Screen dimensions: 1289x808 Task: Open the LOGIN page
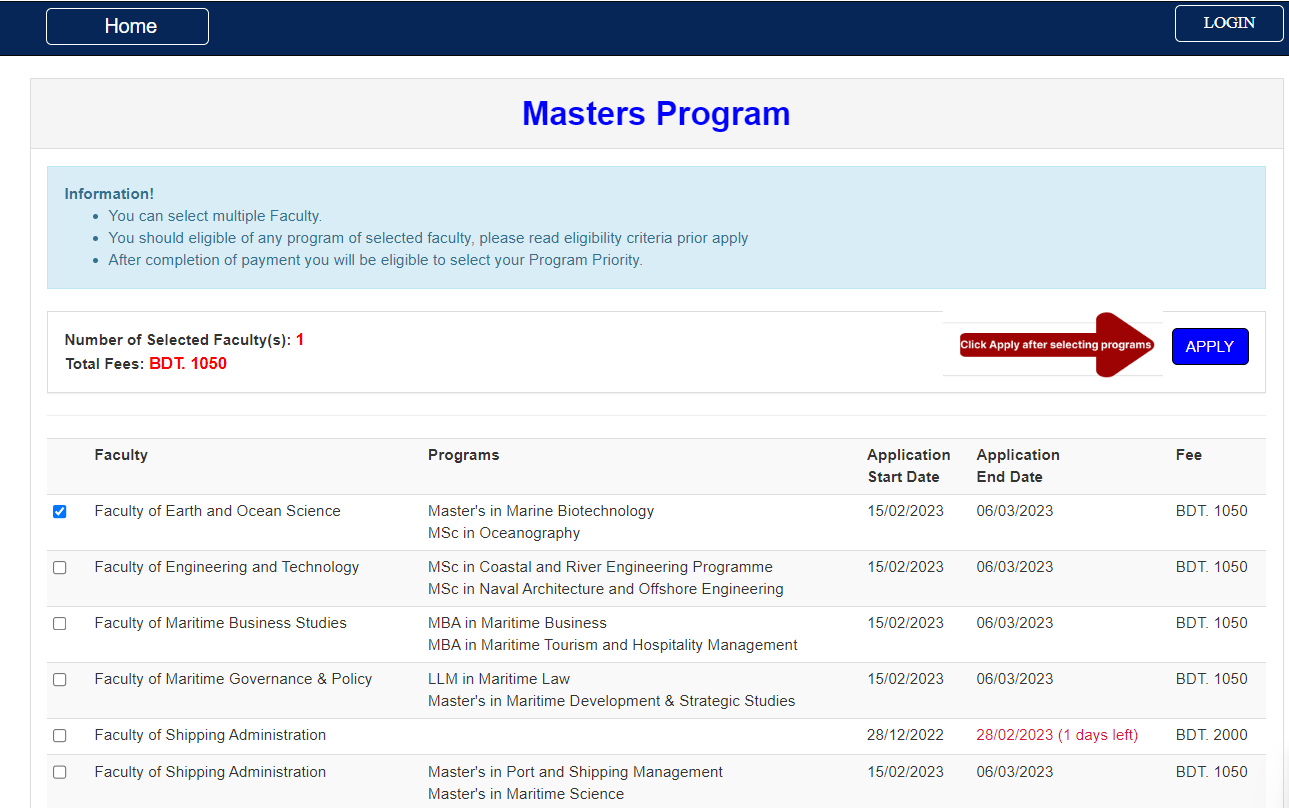[1228, 23]
